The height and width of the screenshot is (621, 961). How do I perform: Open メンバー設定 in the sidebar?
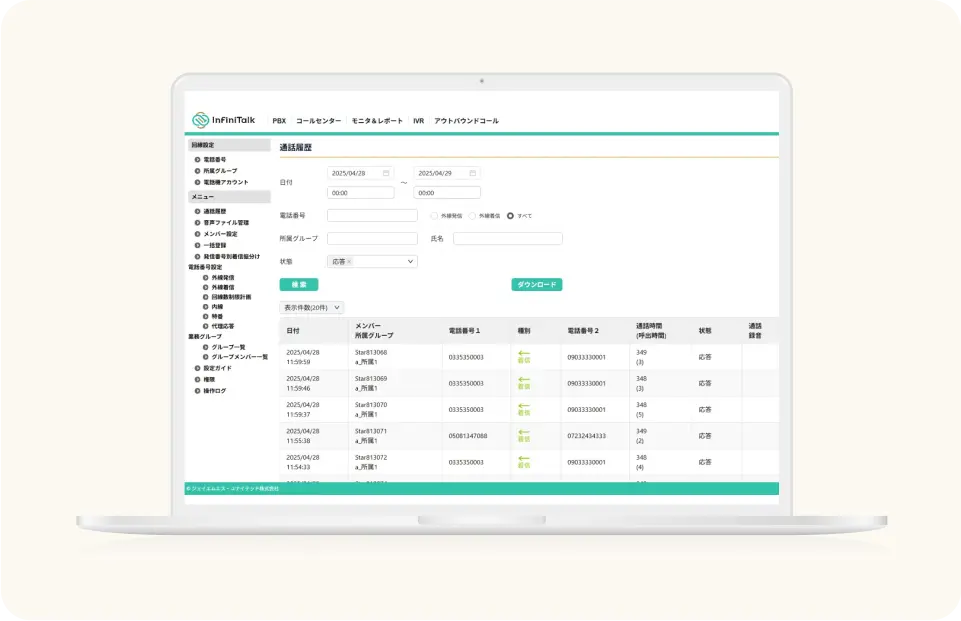220,234
